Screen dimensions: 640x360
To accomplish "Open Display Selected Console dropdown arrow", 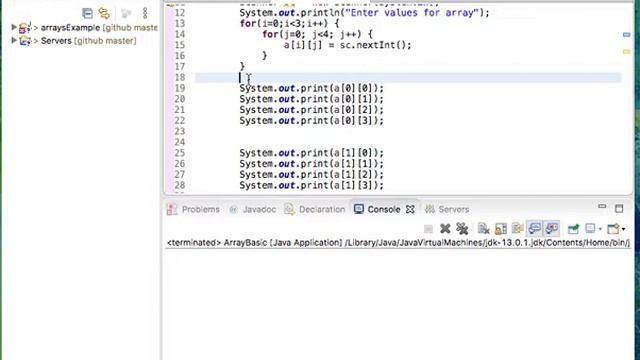I will pyautogui.click(x=600, y=229).
